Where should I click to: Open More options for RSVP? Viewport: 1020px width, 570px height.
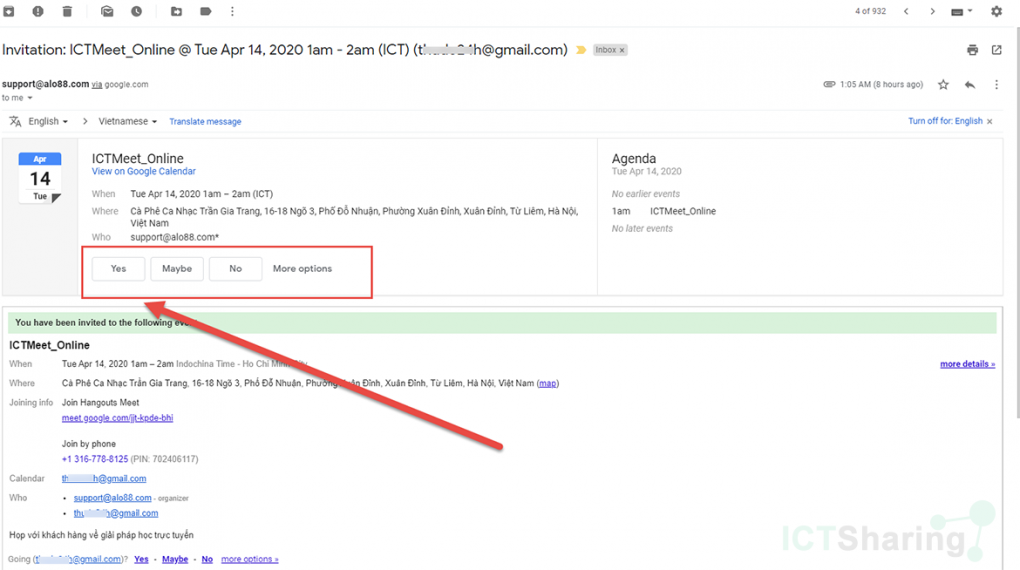[302, 269]
